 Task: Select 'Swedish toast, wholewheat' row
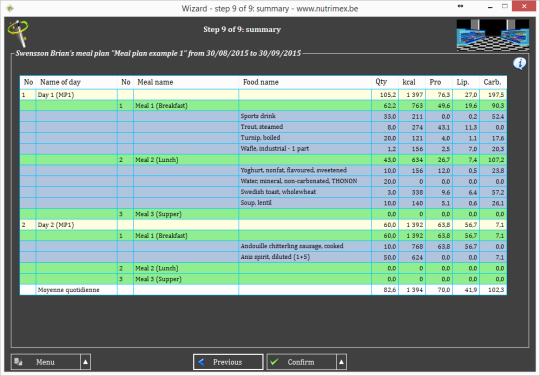click(263, 192)
